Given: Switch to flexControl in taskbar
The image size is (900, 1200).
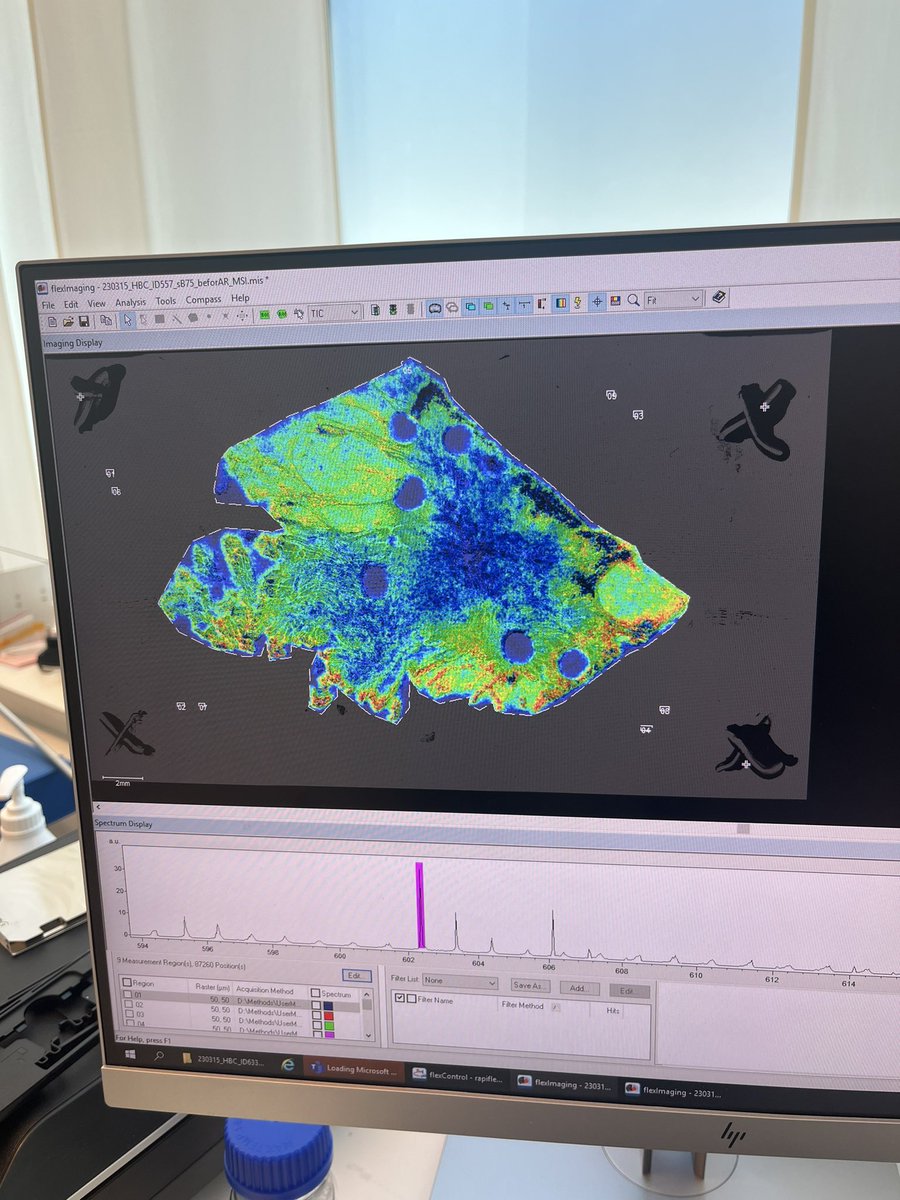Looking at the screenshot, I should click(461, 1075).
